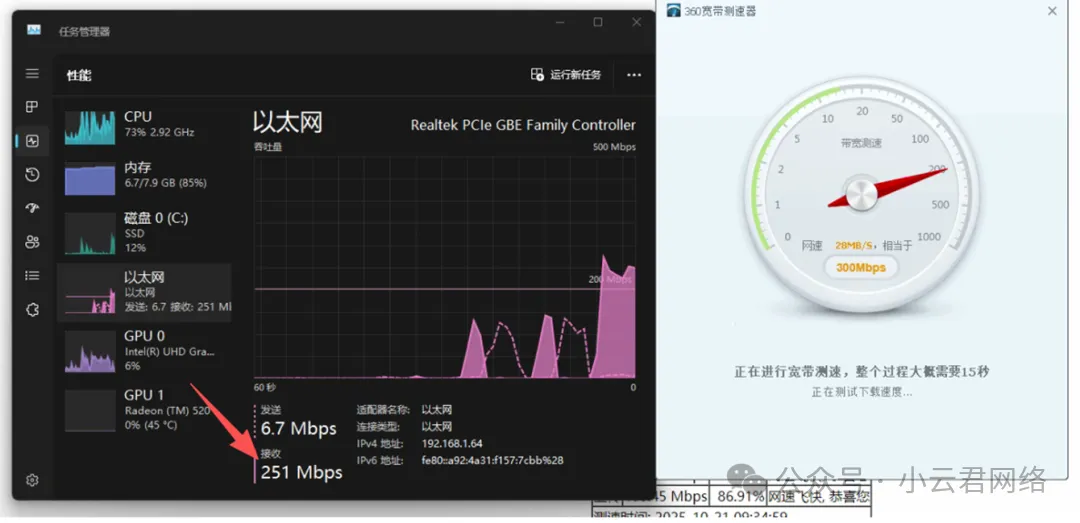Click the 运行新任务 button
The image size is (1080, 523).
[566, 75]
